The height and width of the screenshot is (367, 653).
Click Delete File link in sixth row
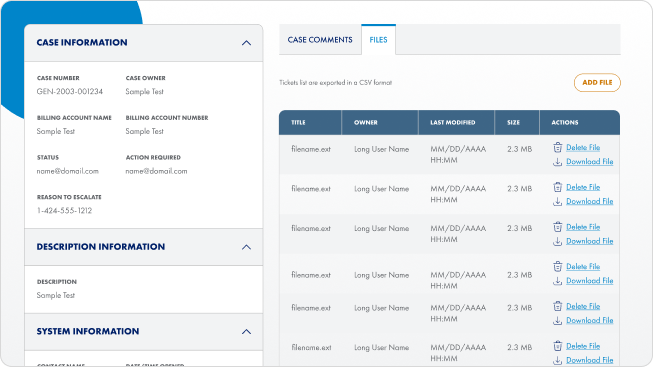[x=583, y=346]
